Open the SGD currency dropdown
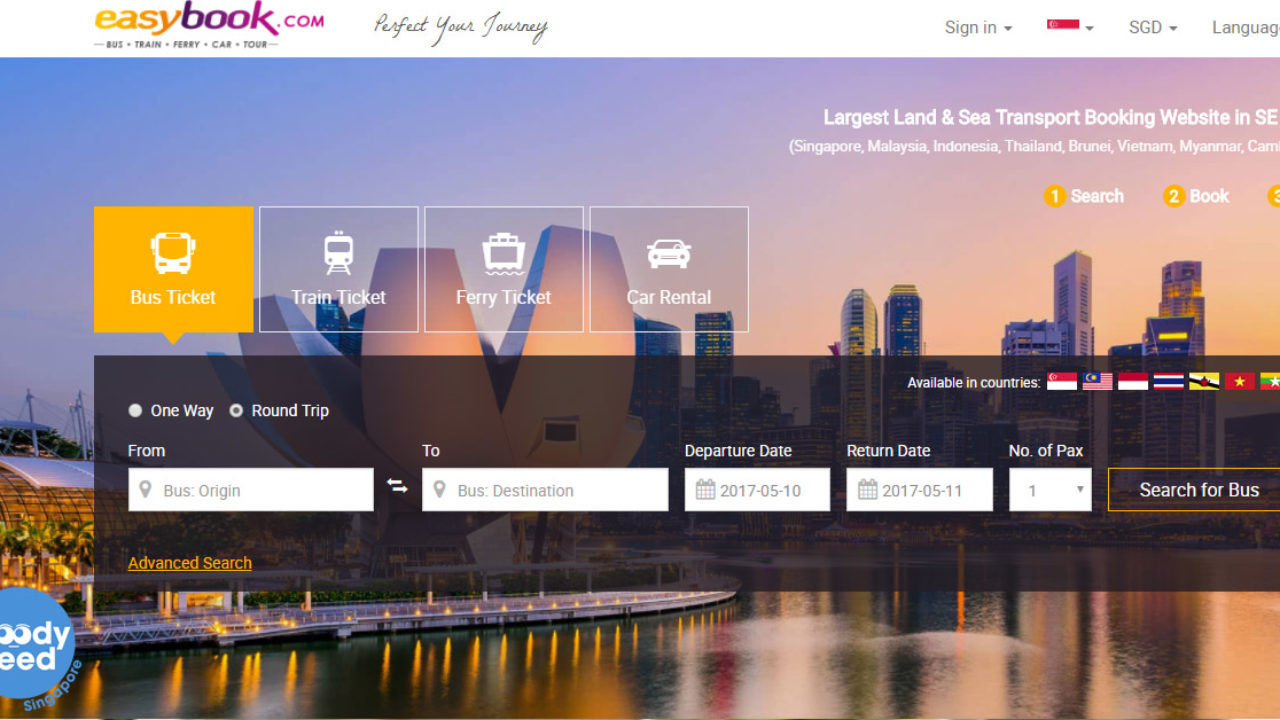Image resolution: width=1280 pixels, height=720 pixels. (x=1153, y=28)
